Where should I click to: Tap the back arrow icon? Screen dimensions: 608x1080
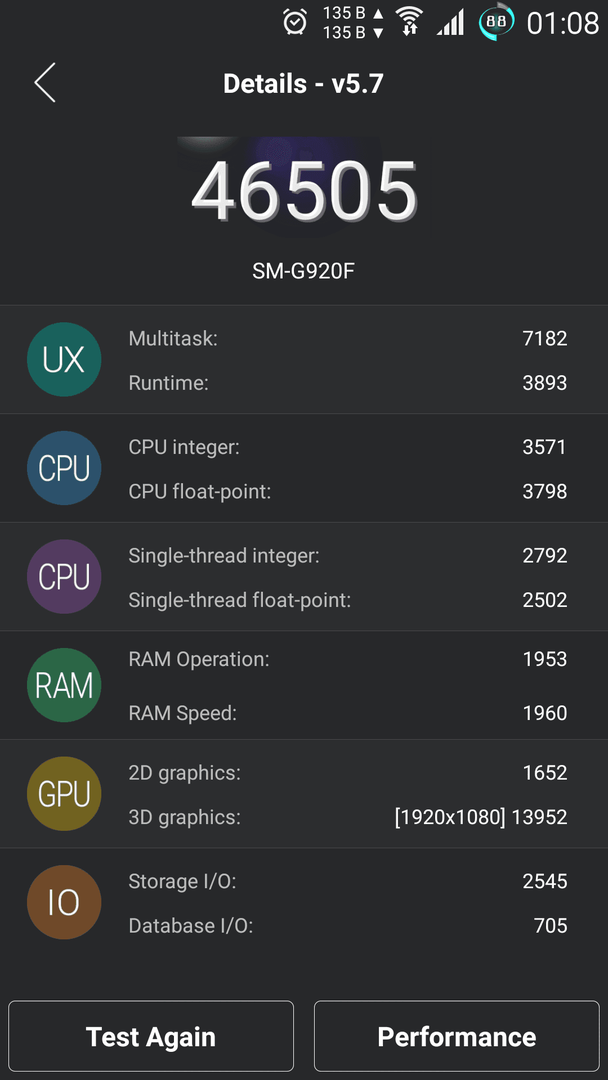45,83
